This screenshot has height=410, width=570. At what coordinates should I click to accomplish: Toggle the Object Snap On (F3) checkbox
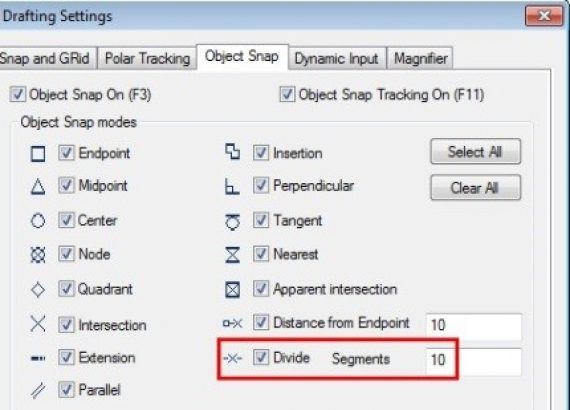pyautogui.click(x=17, y=95)
